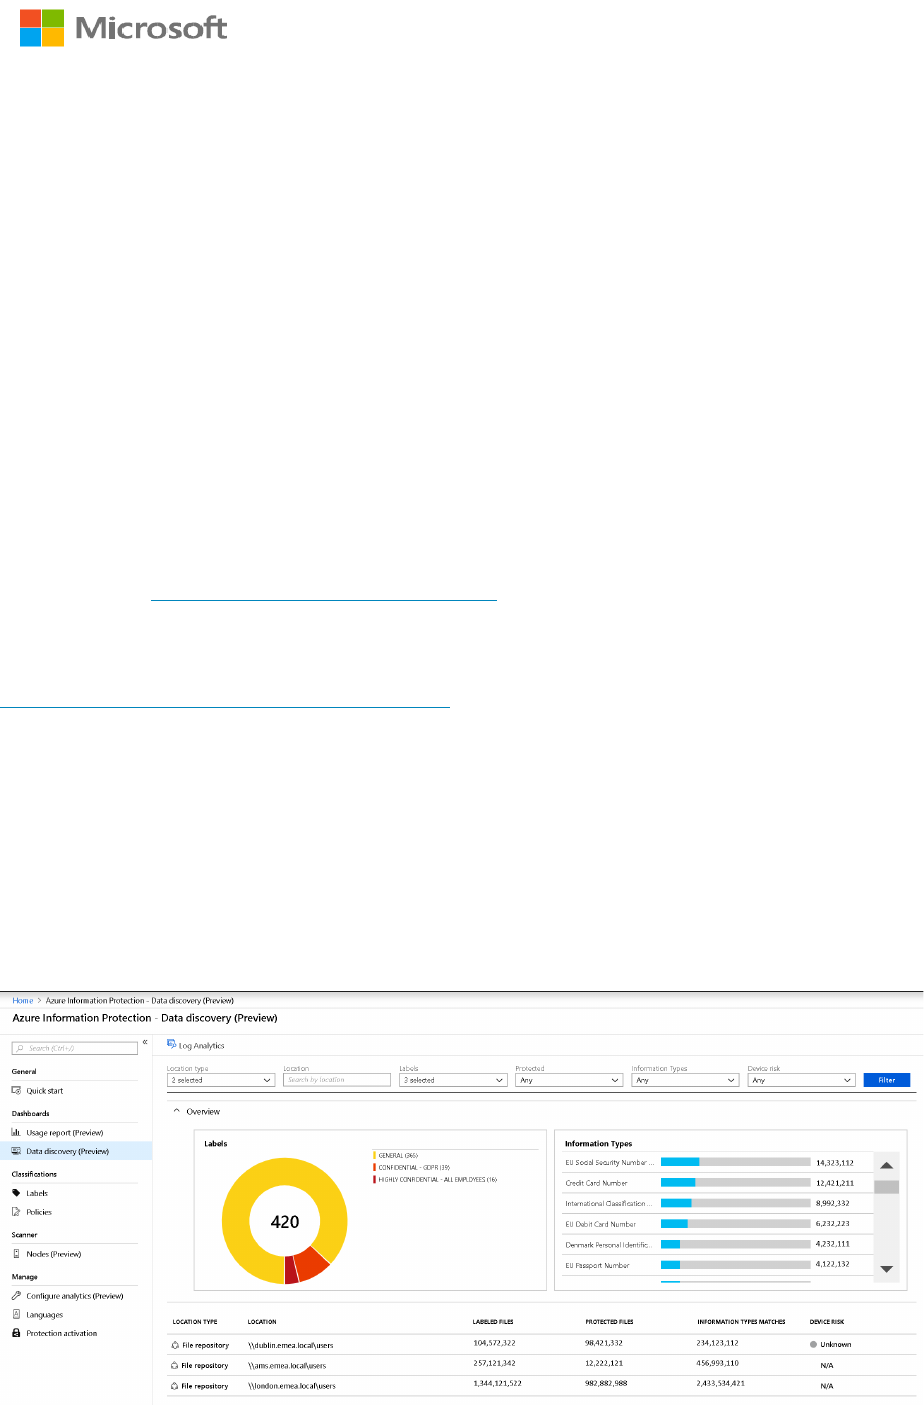Click the Log Analytics button

tap(196, 1045)
